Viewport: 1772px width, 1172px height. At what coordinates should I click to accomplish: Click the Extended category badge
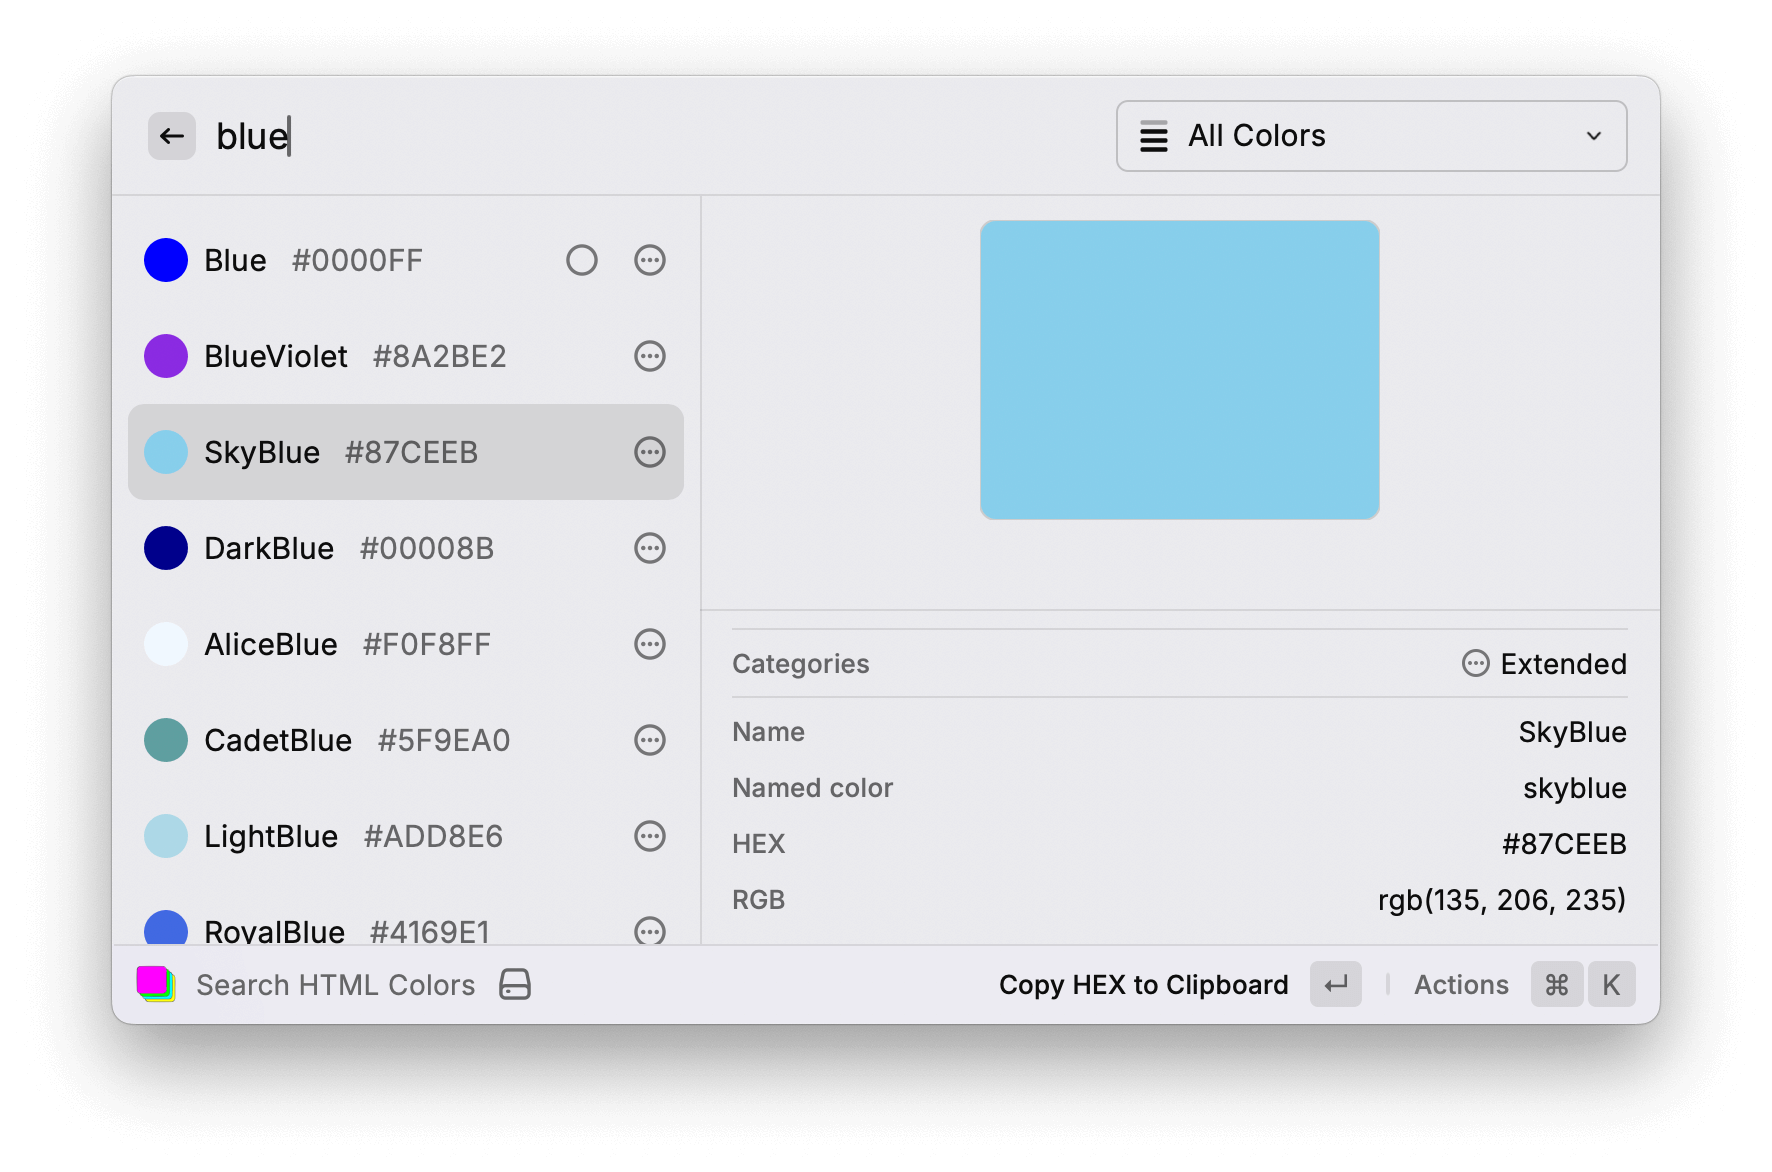click(1543, 663)
